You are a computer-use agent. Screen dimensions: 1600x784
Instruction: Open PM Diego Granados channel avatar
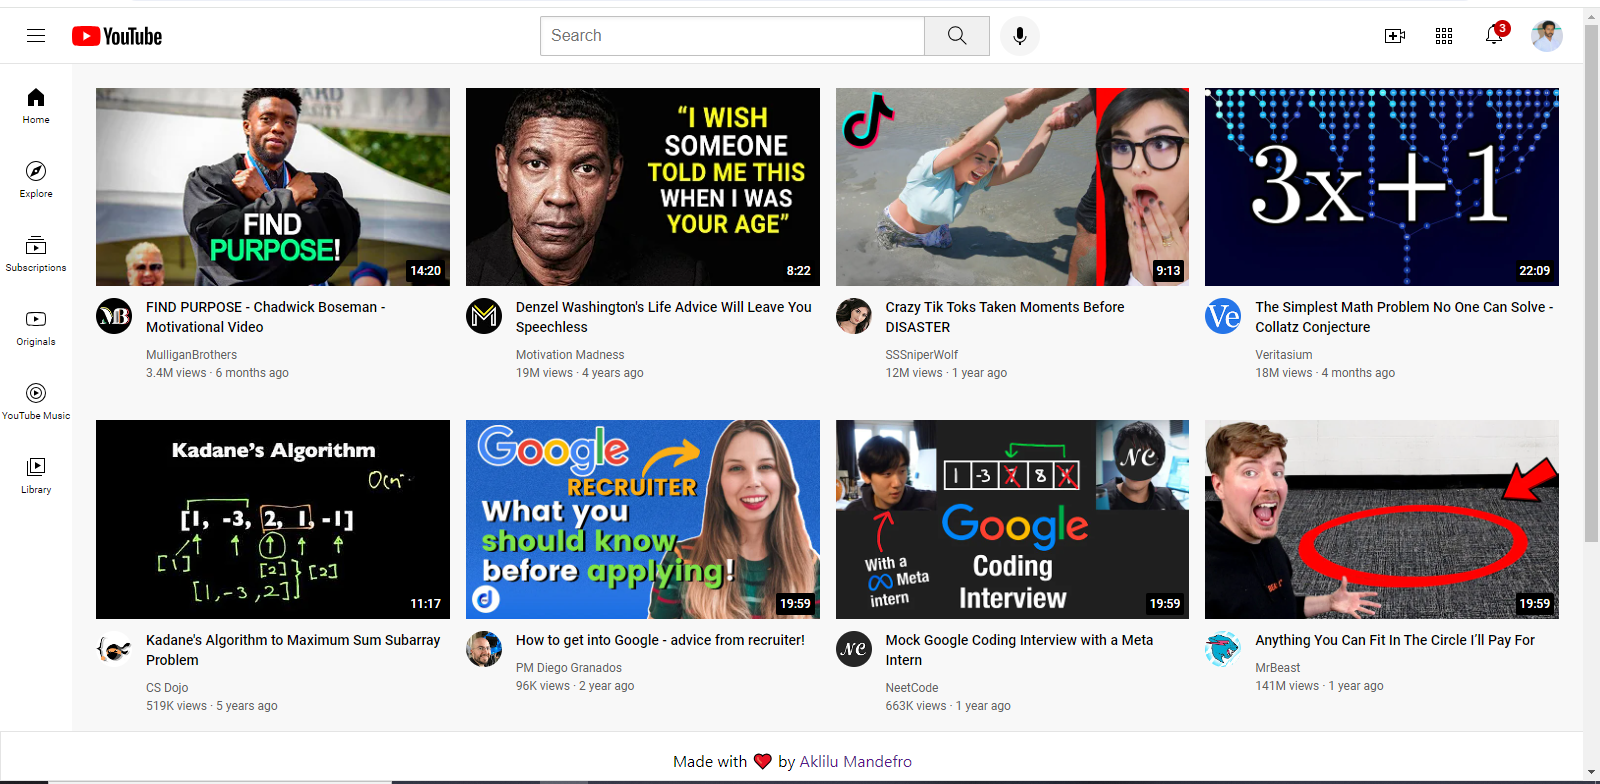coord(484,649)
